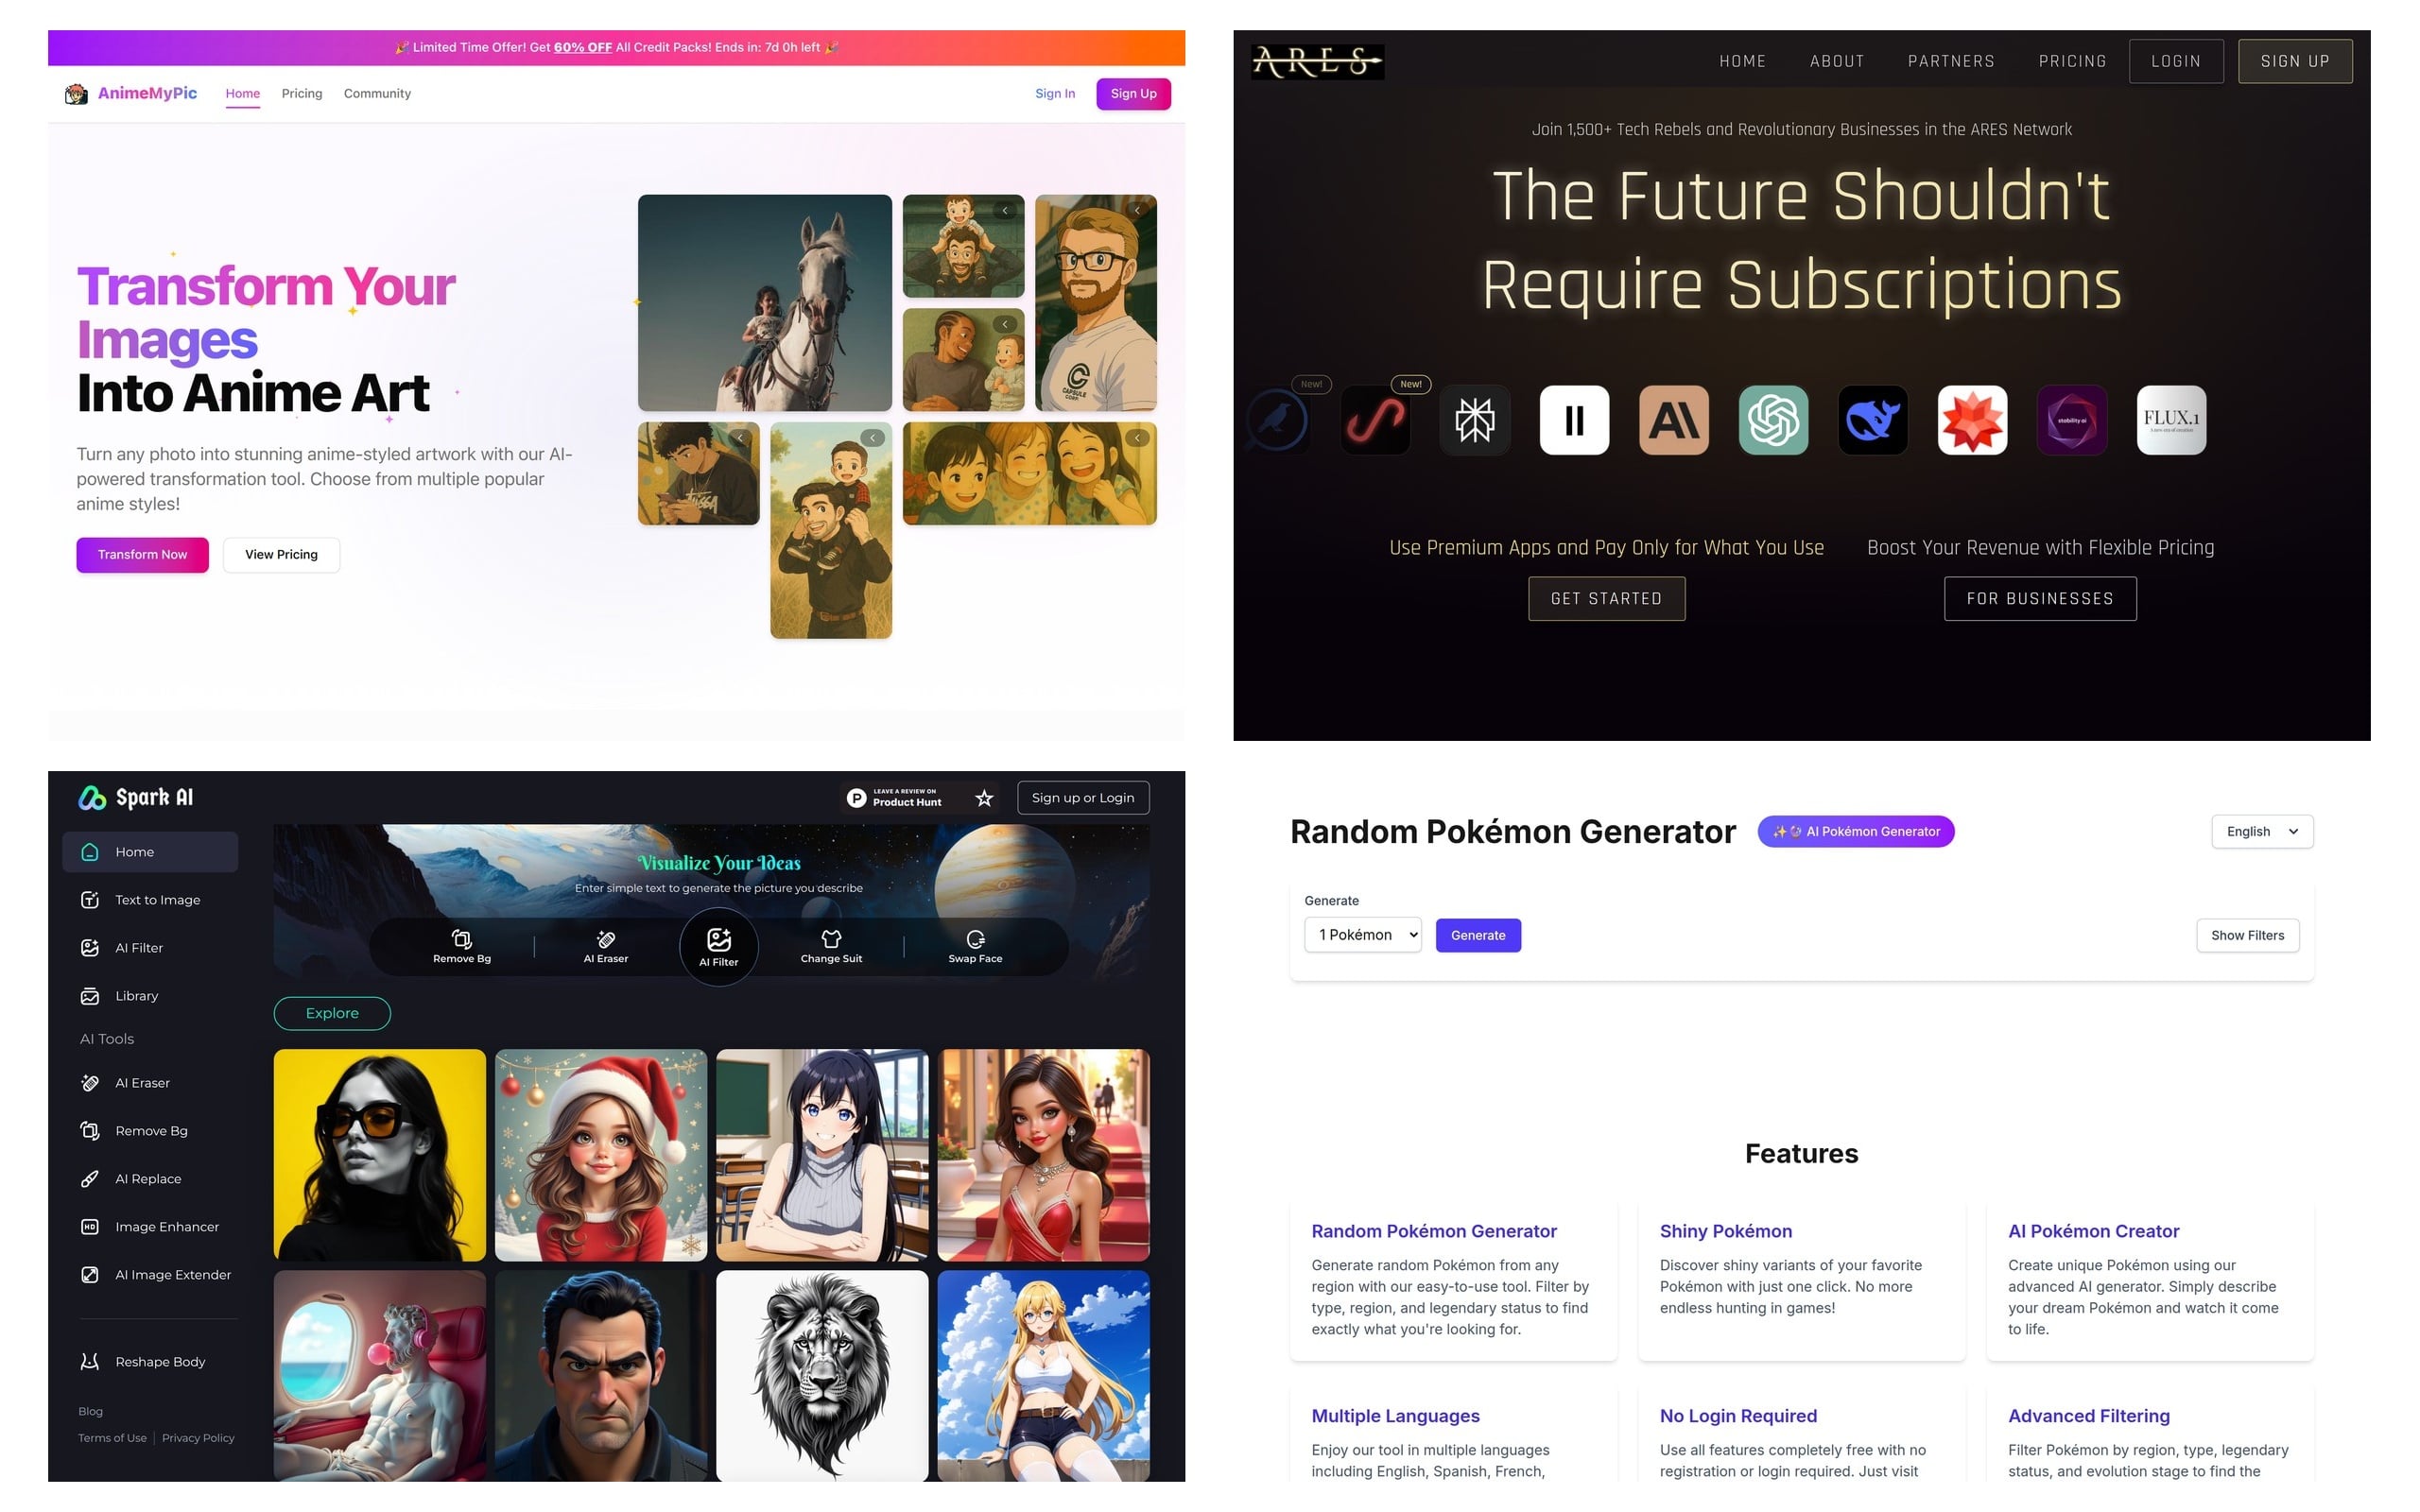The image size is (2420, 1512).
Task: Select the red squiggle app marked New
Action: pyautogui.click(x=1375, y=420)
